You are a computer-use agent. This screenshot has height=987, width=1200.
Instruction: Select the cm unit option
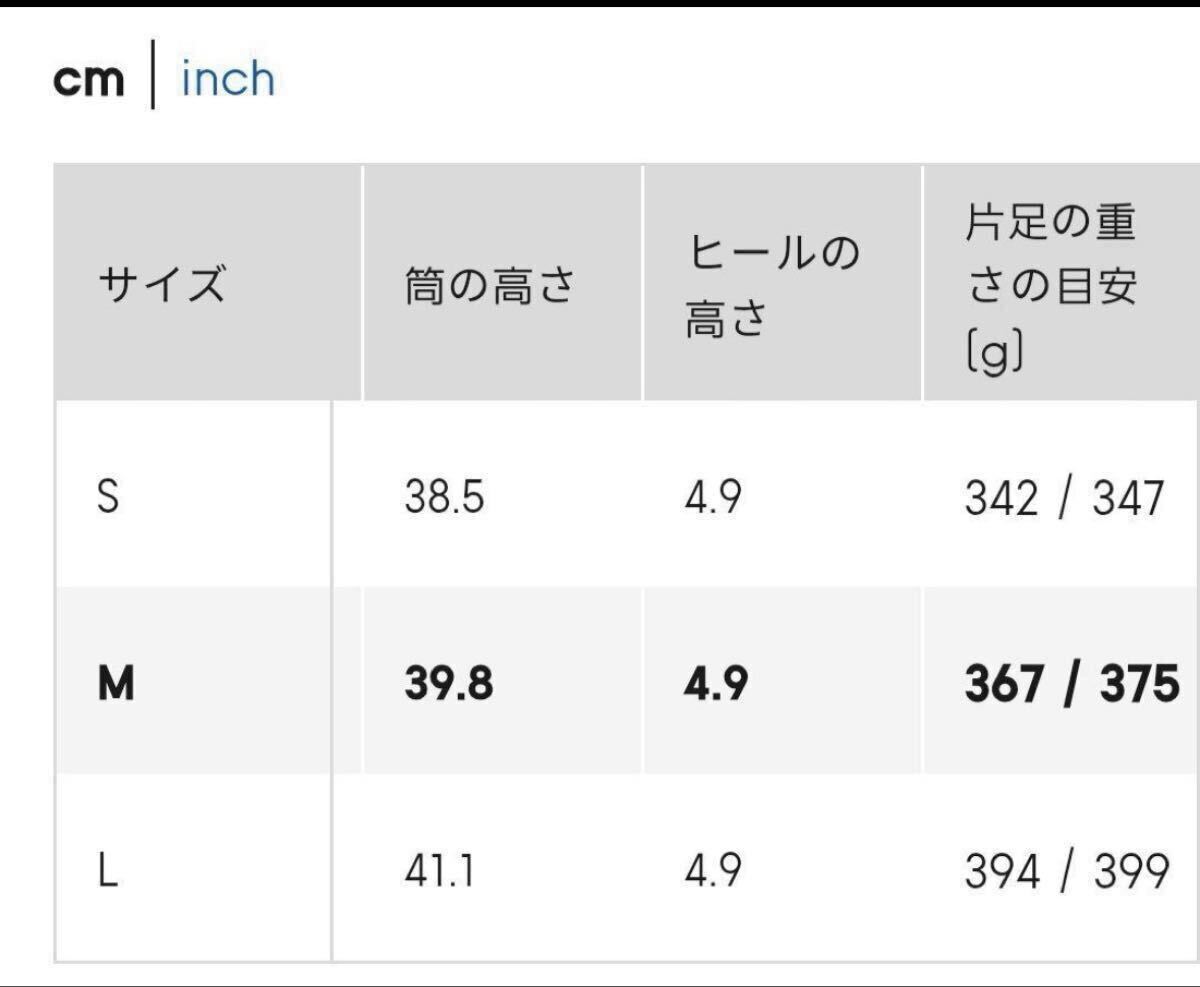(89, 81)
